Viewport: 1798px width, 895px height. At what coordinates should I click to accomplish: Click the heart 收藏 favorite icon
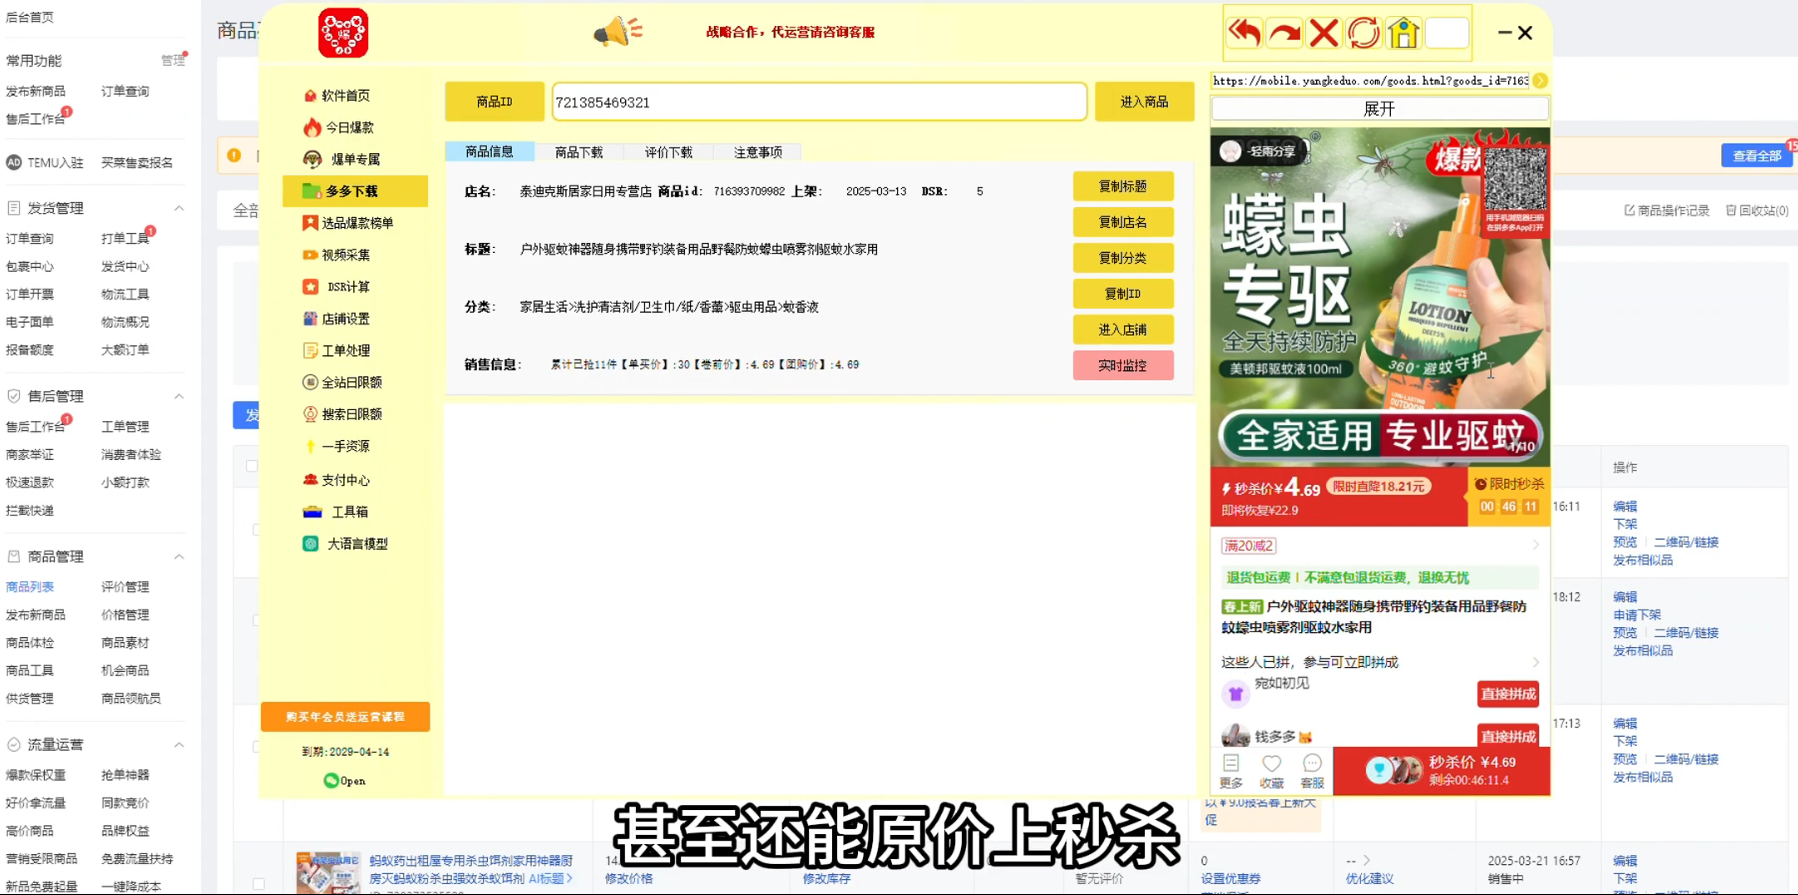[1271, 770]
